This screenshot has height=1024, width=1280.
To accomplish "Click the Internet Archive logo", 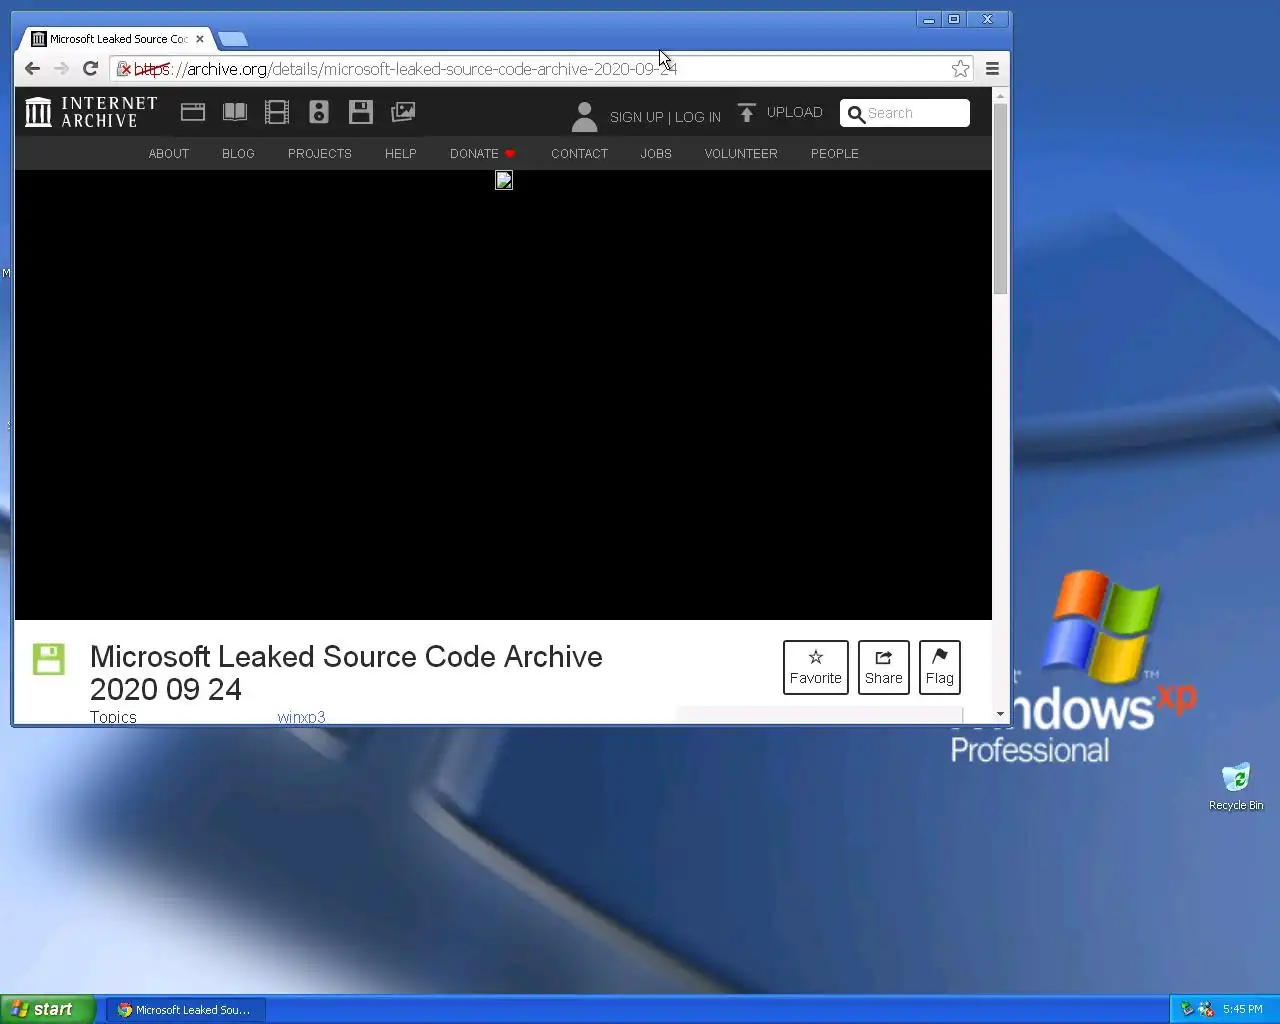I will tap(91, 112).
